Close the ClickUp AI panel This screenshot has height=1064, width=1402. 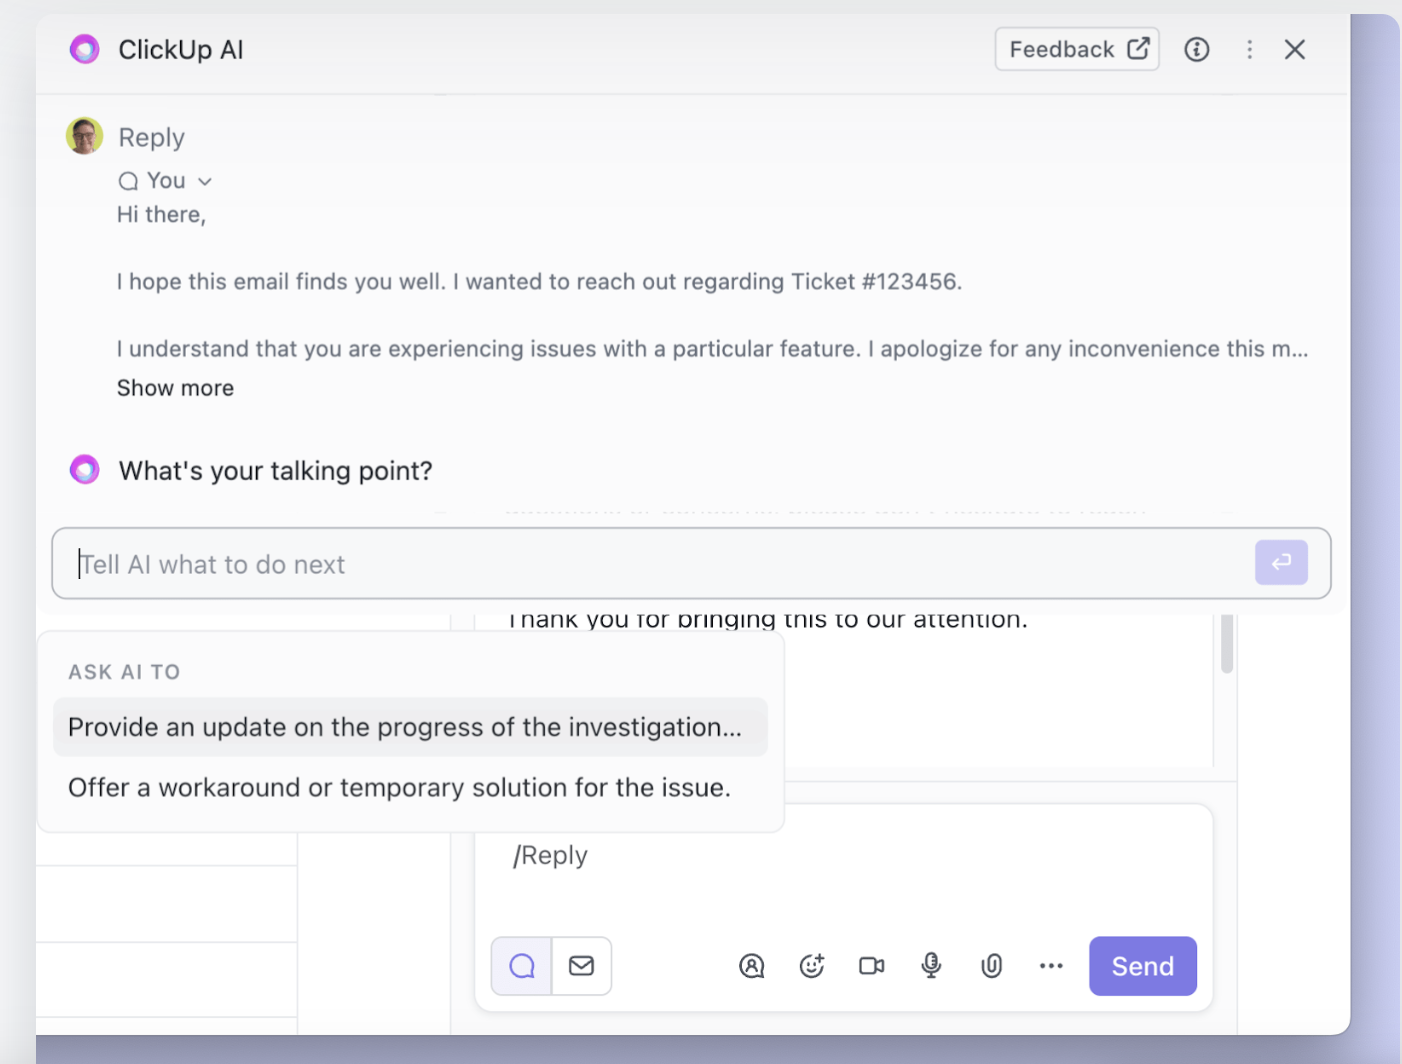[x=1295, y=49]
